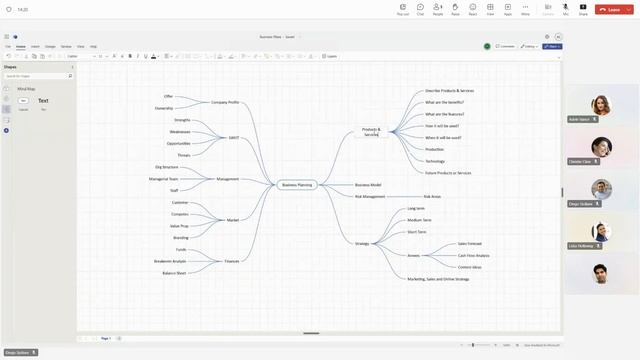Show the People panel

coord(438,9)
